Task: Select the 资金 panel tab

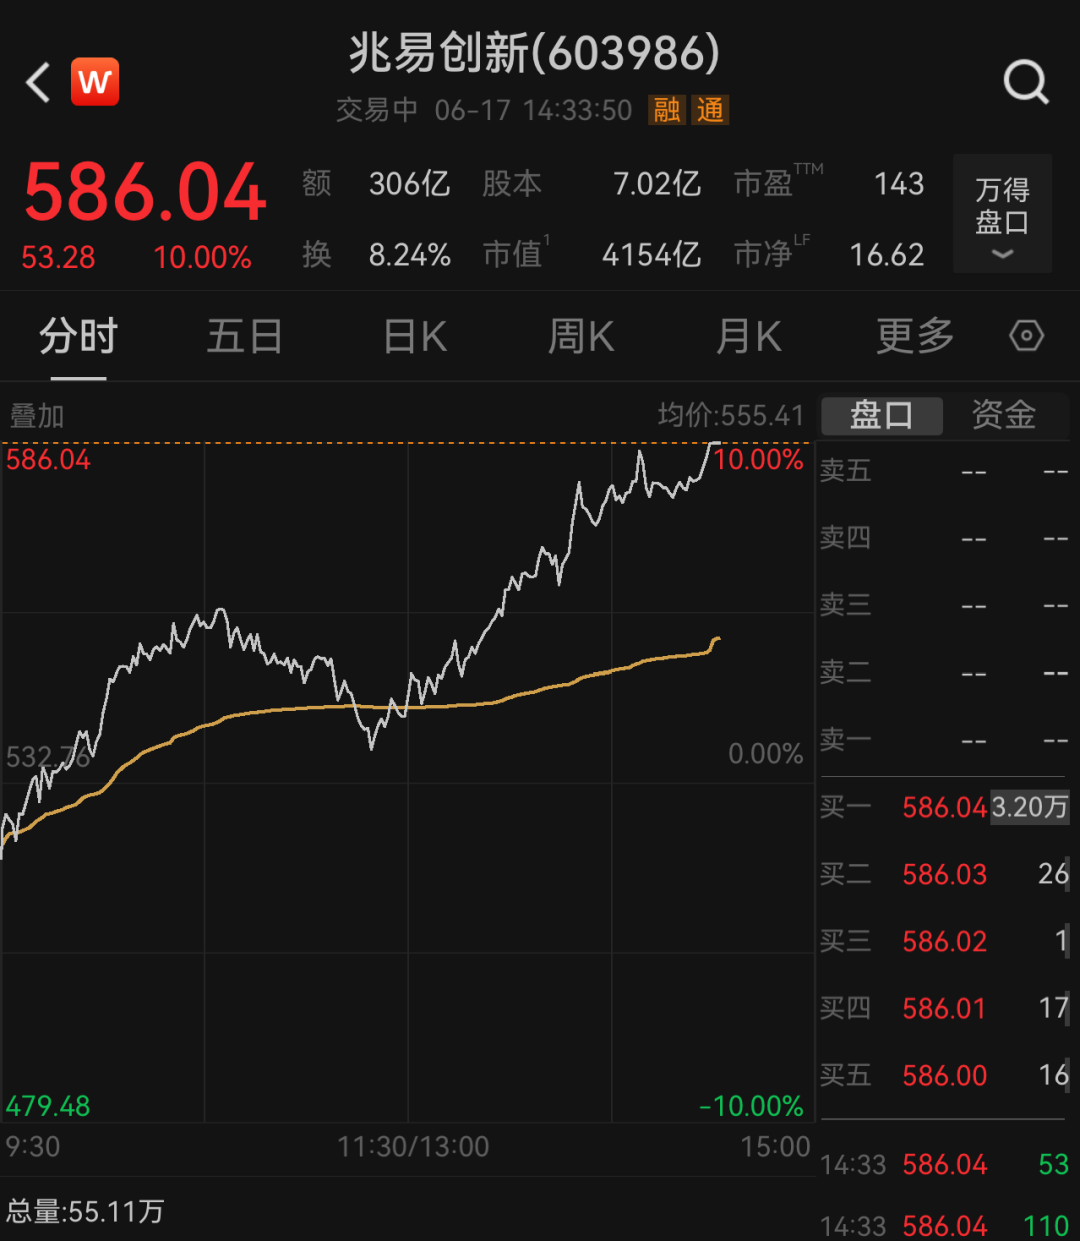Action: coord(1004,415)
